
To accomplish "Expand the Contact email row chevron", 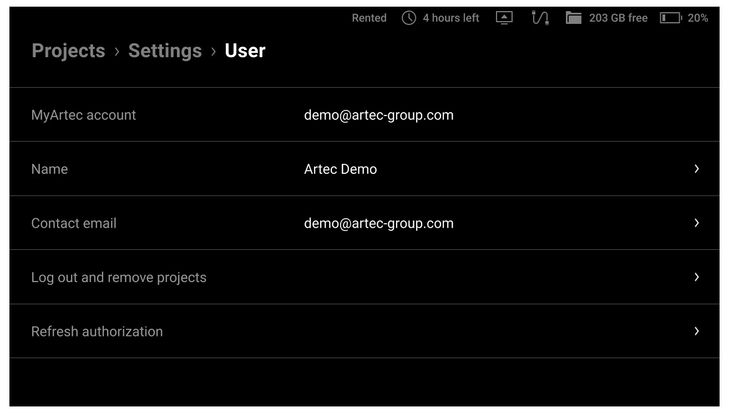I will pyautogui.click(x=697, y=223).
